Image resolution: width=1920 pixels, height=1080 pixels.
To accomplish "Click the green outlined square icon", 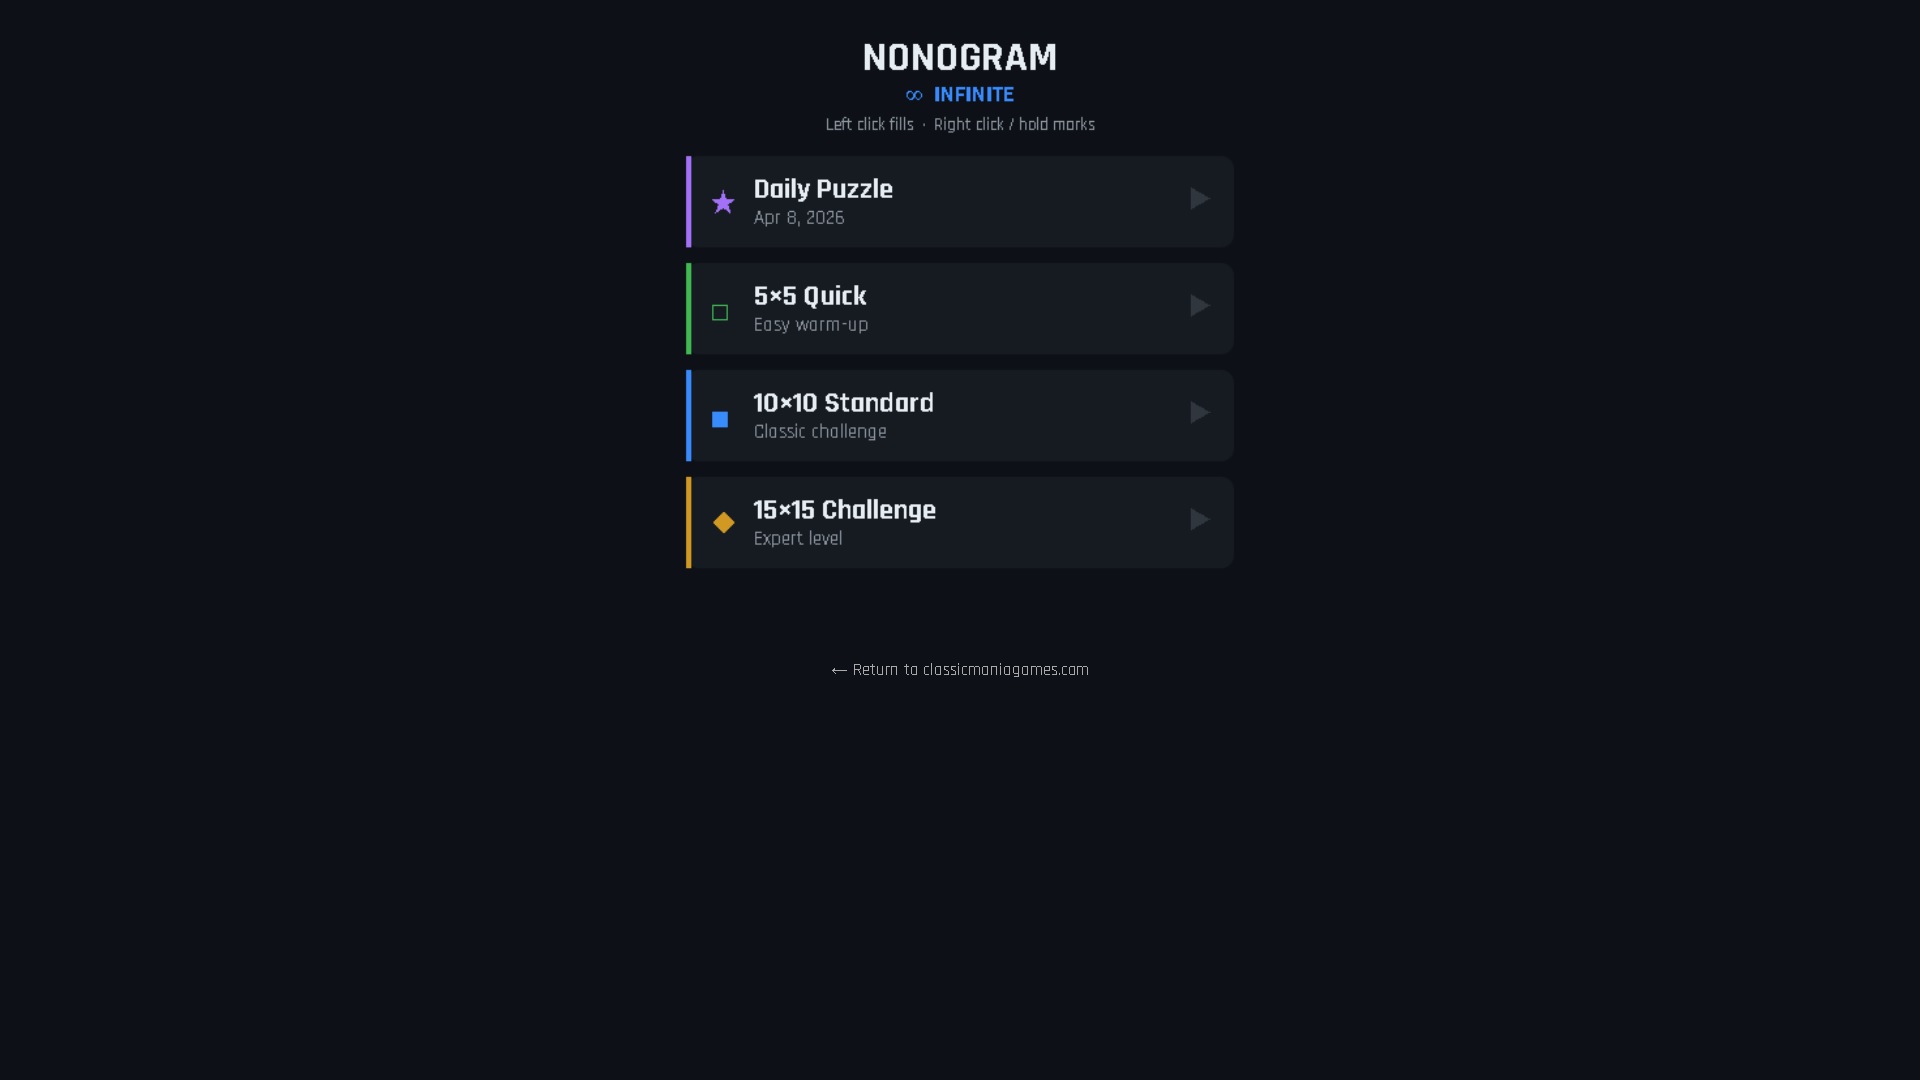I will [720, 313].
